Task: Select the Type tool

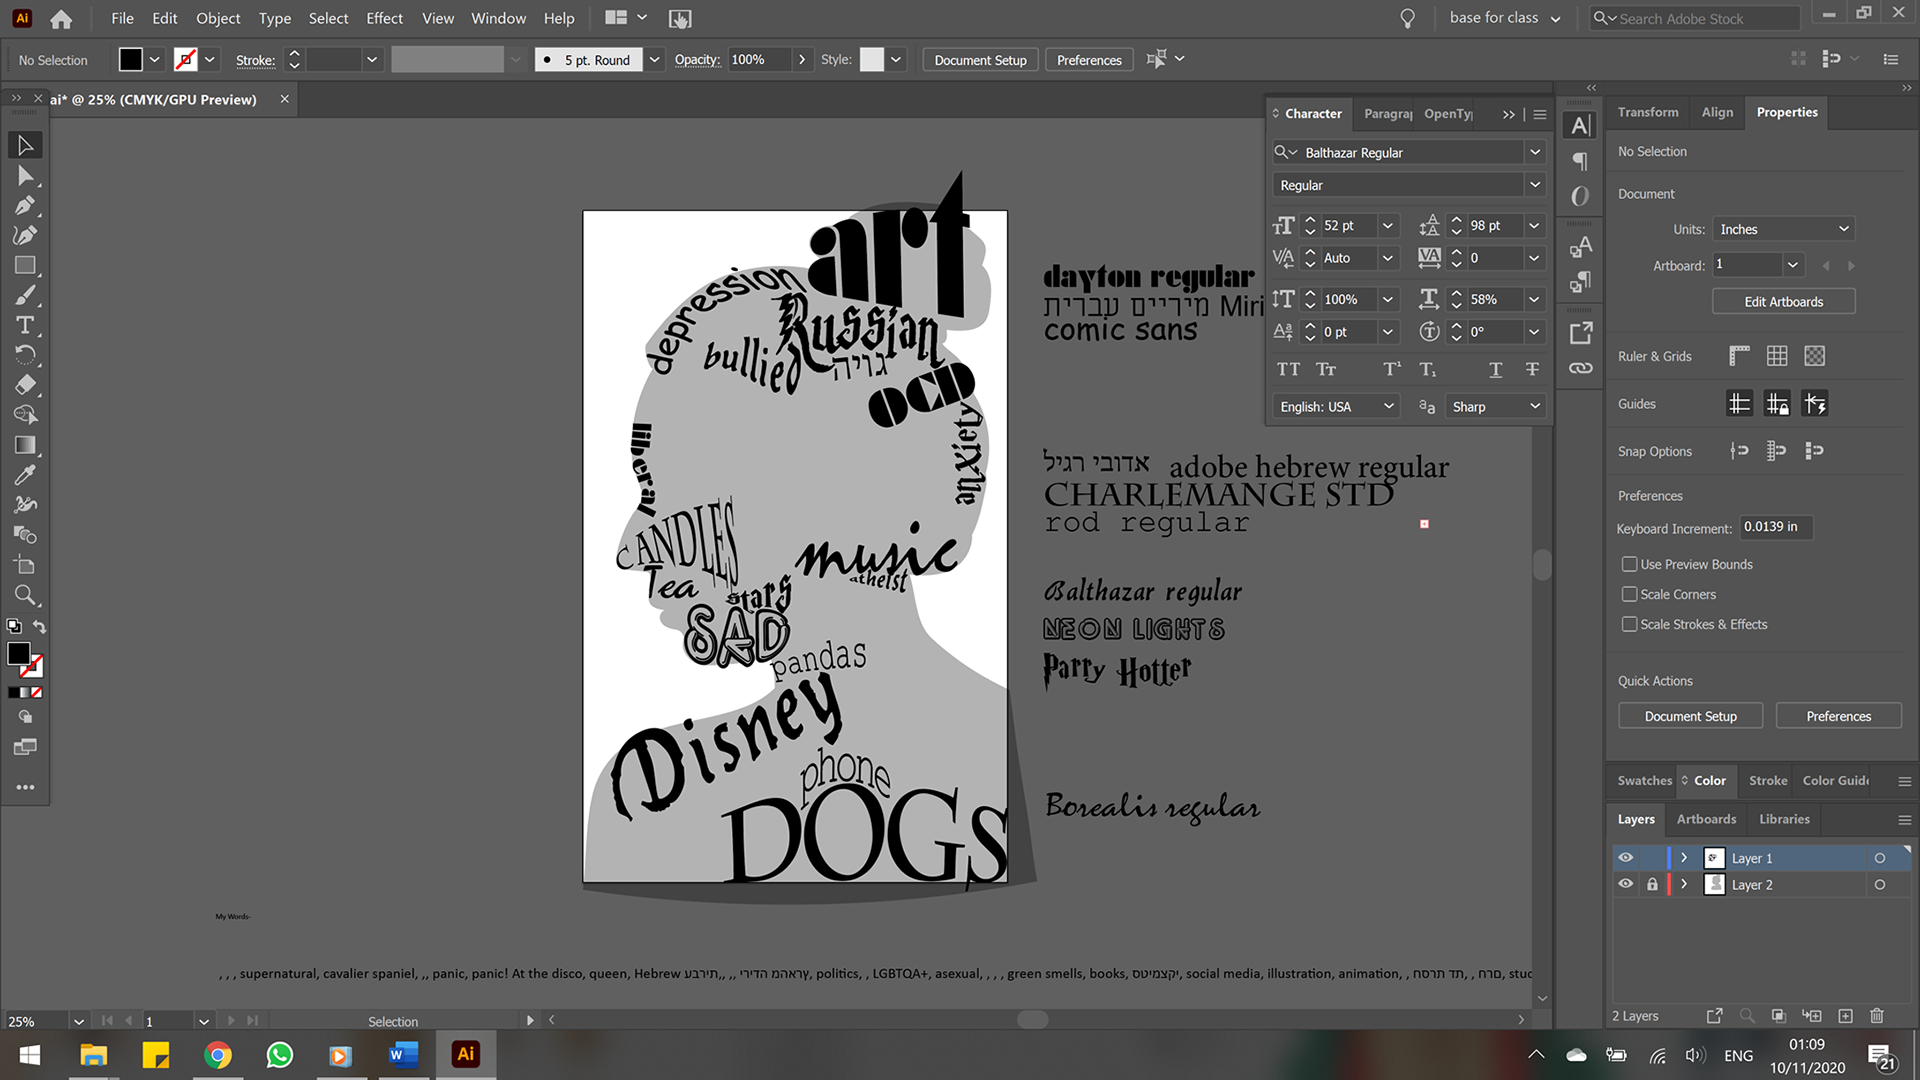Action: [x=25, y=325]
